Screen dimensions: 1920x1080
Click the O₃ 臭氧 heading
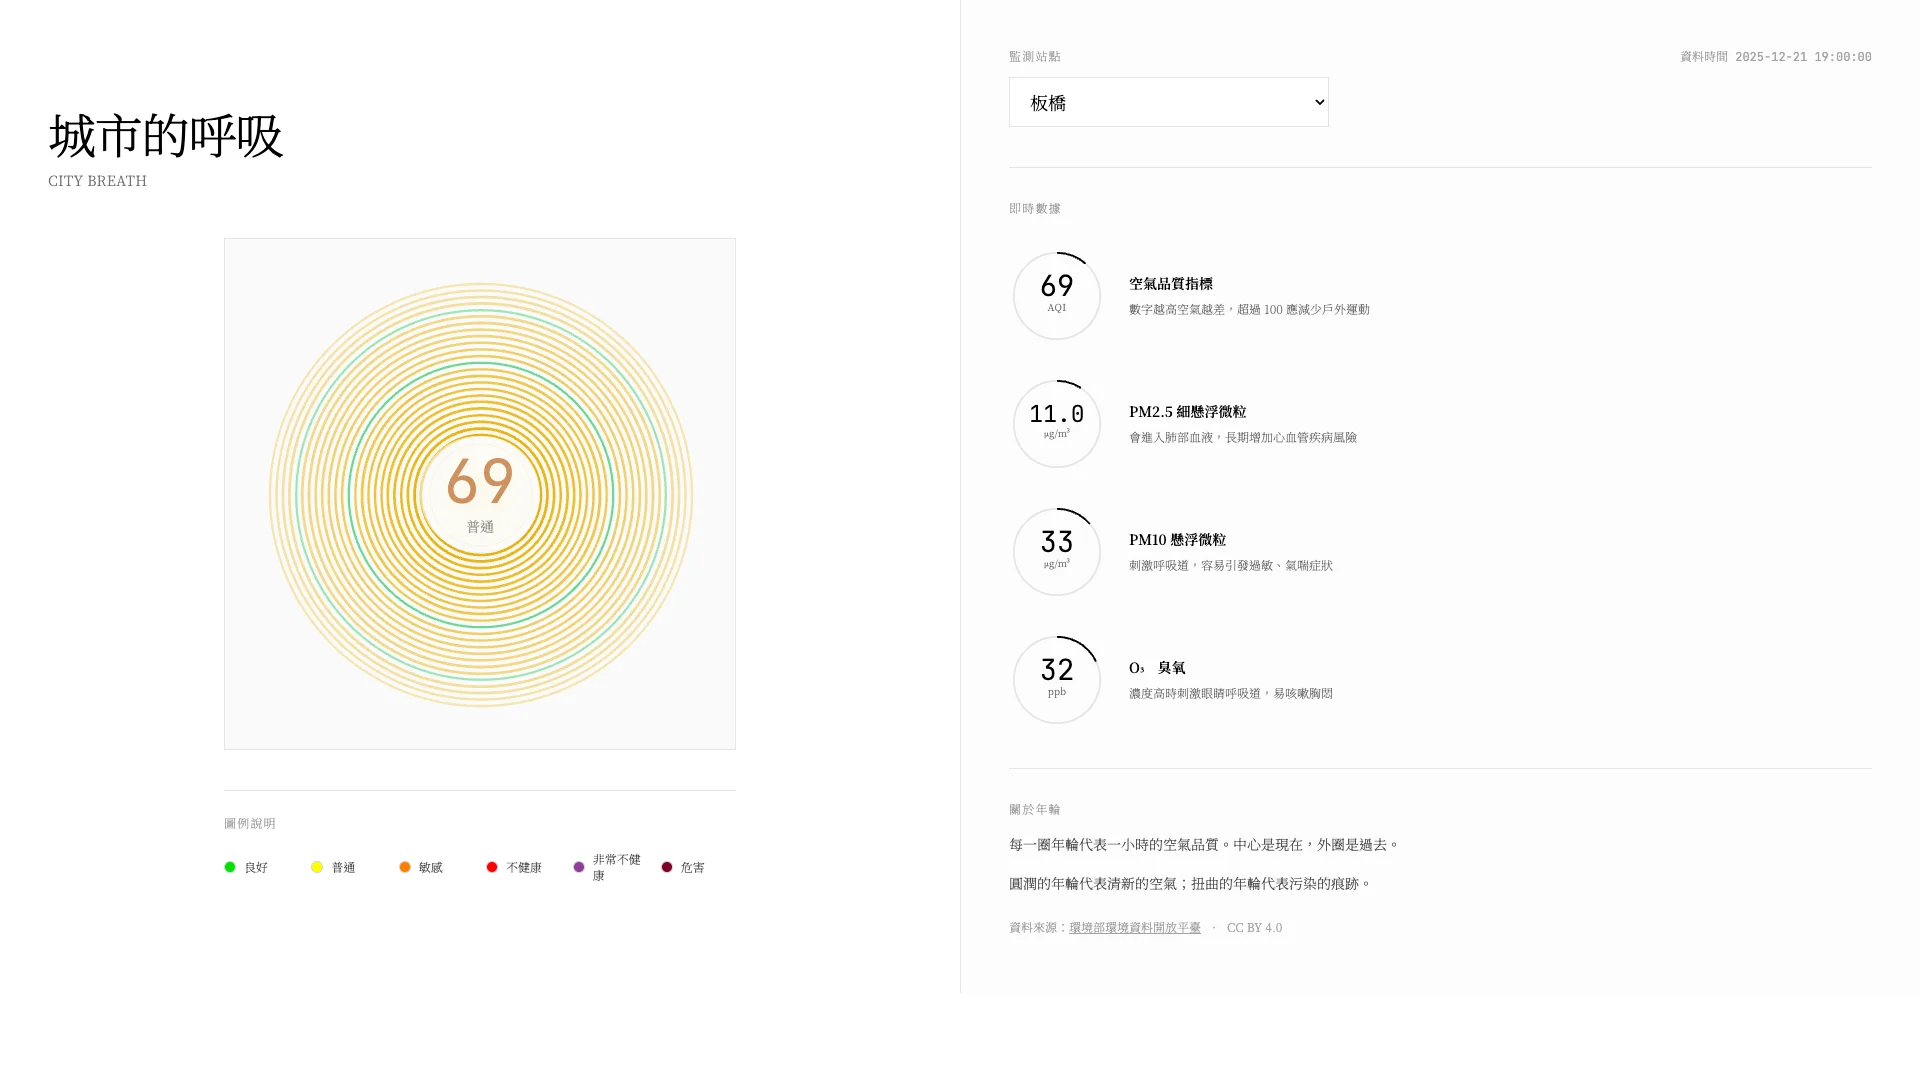click(1157, 668)
